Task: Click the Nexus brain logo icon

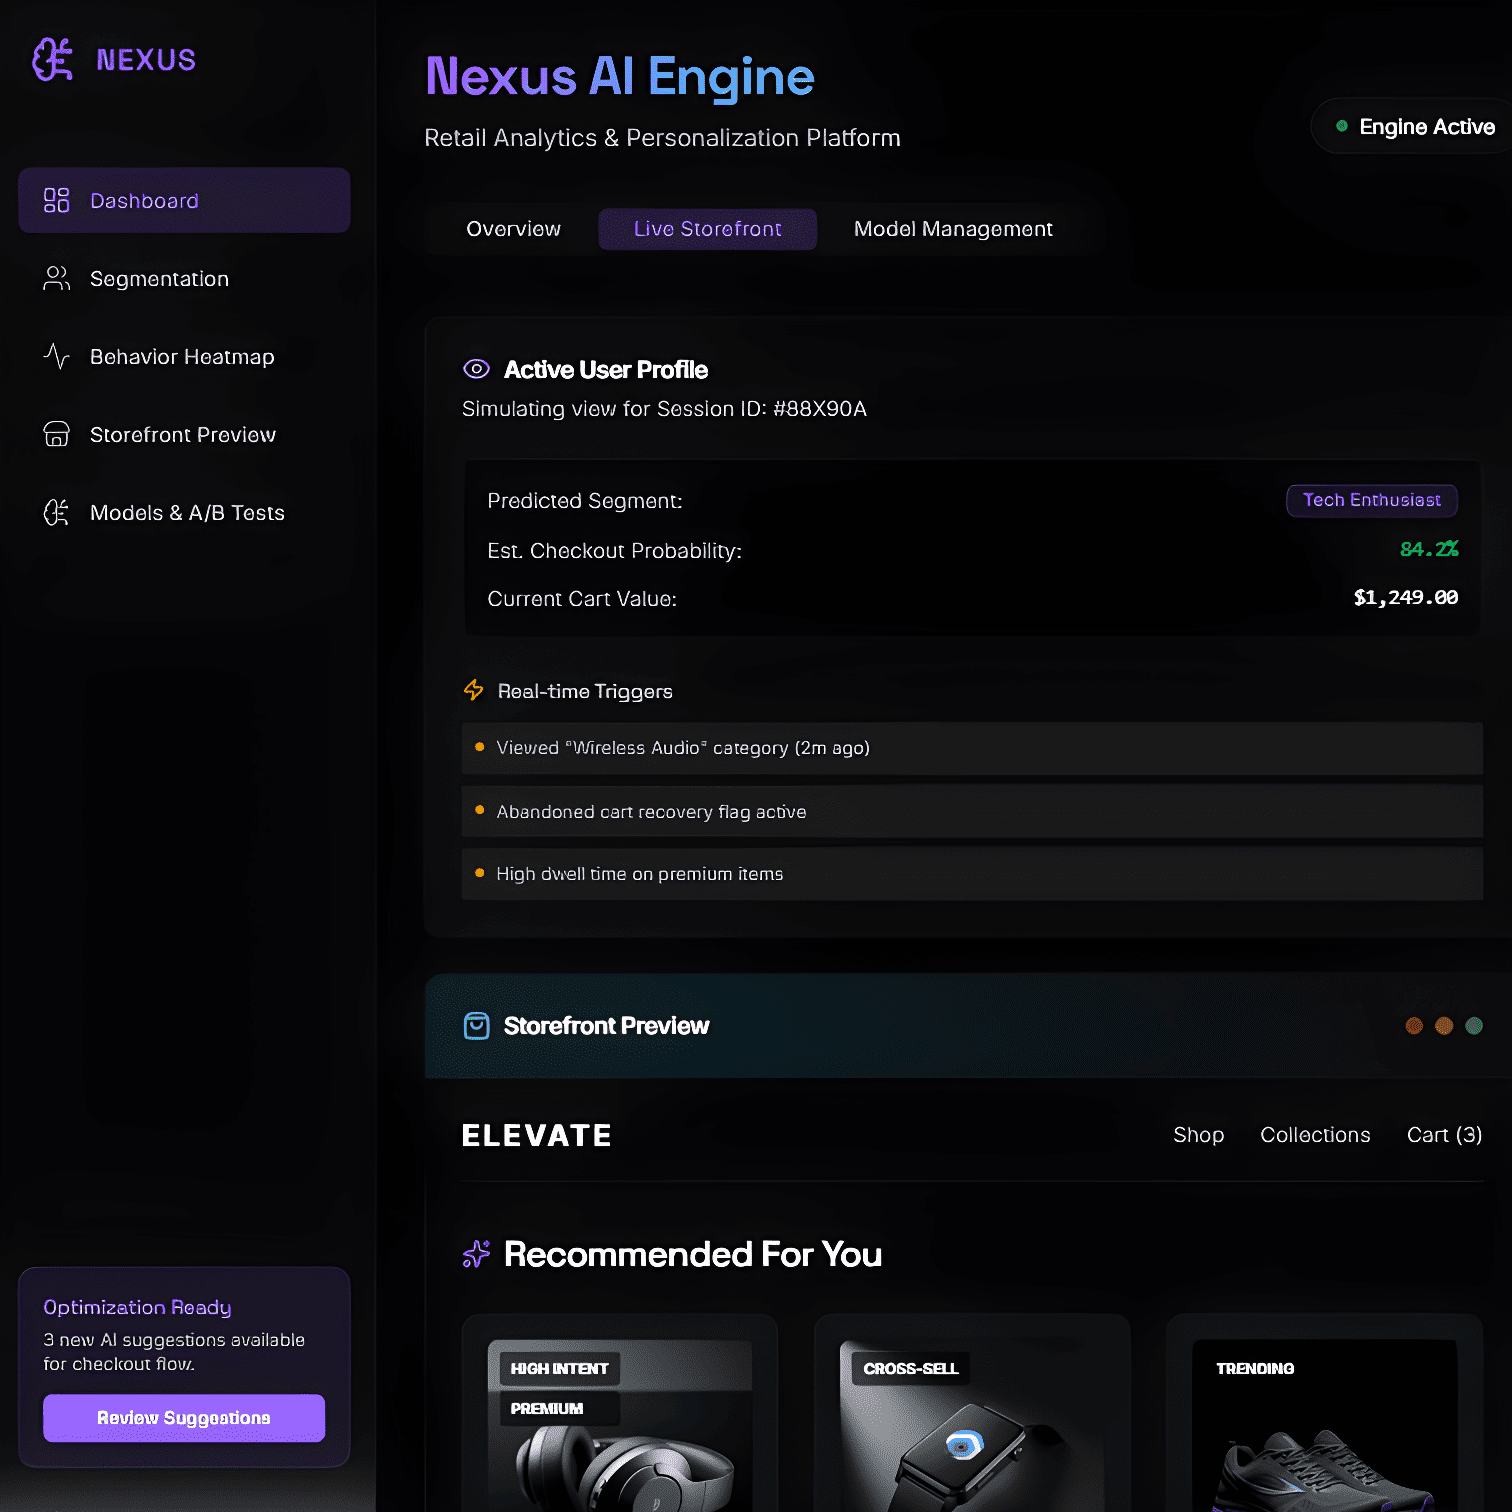Action: tap(53, 60)
